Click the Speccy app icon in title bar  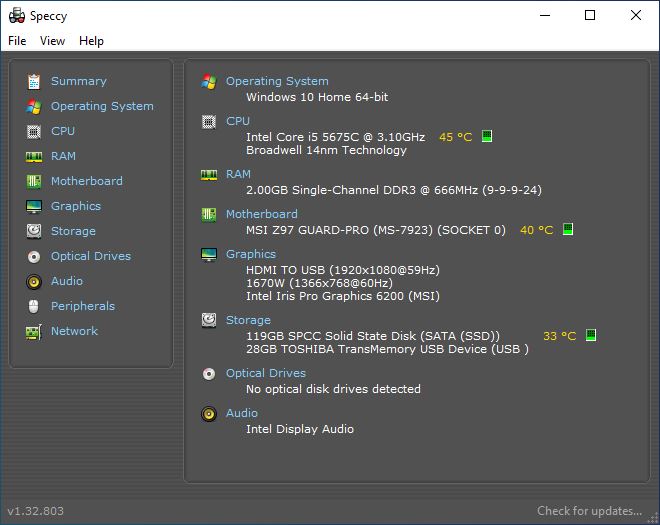tap(17, 16)
